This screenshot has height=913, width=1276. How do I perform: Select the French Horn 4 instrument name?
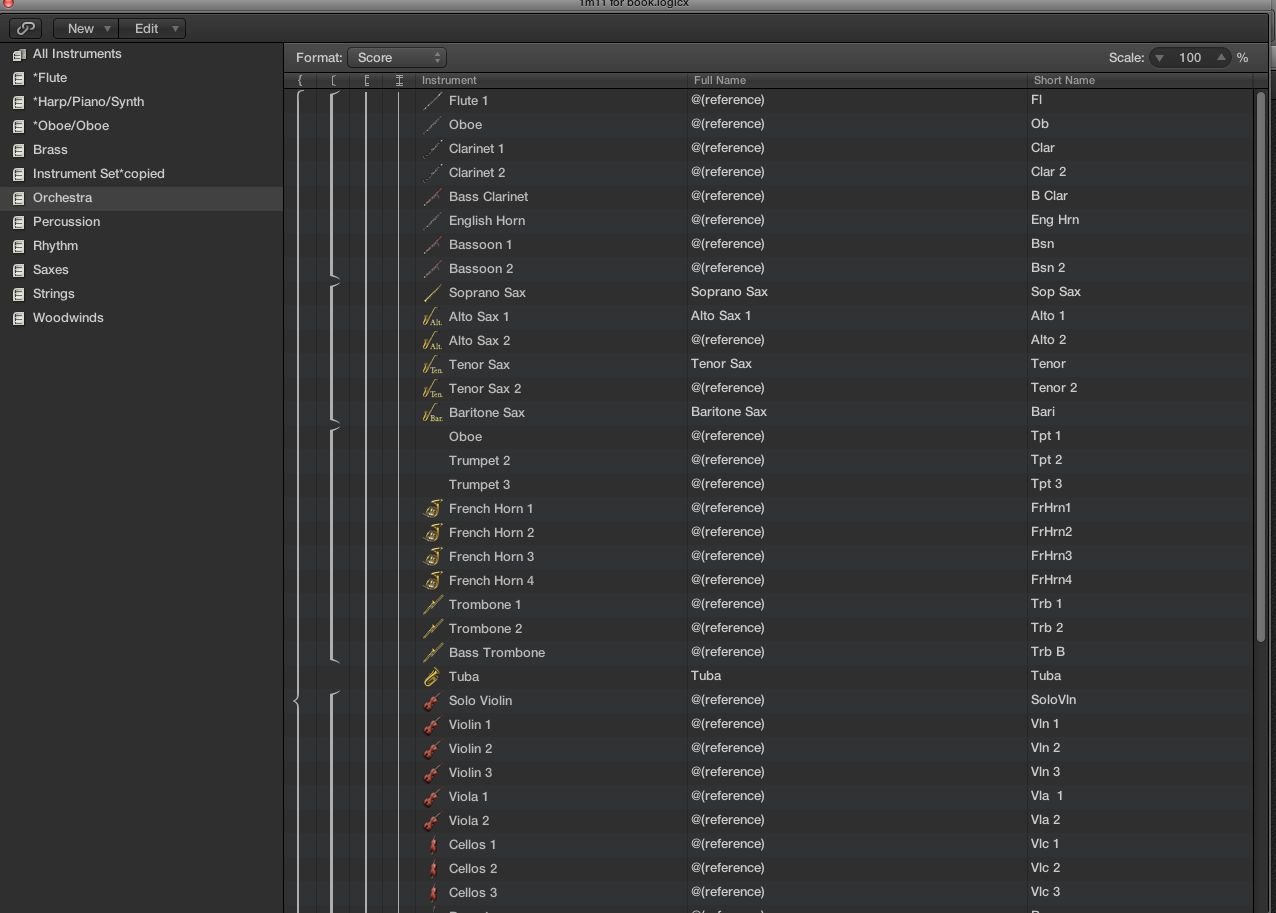point(491,580)
